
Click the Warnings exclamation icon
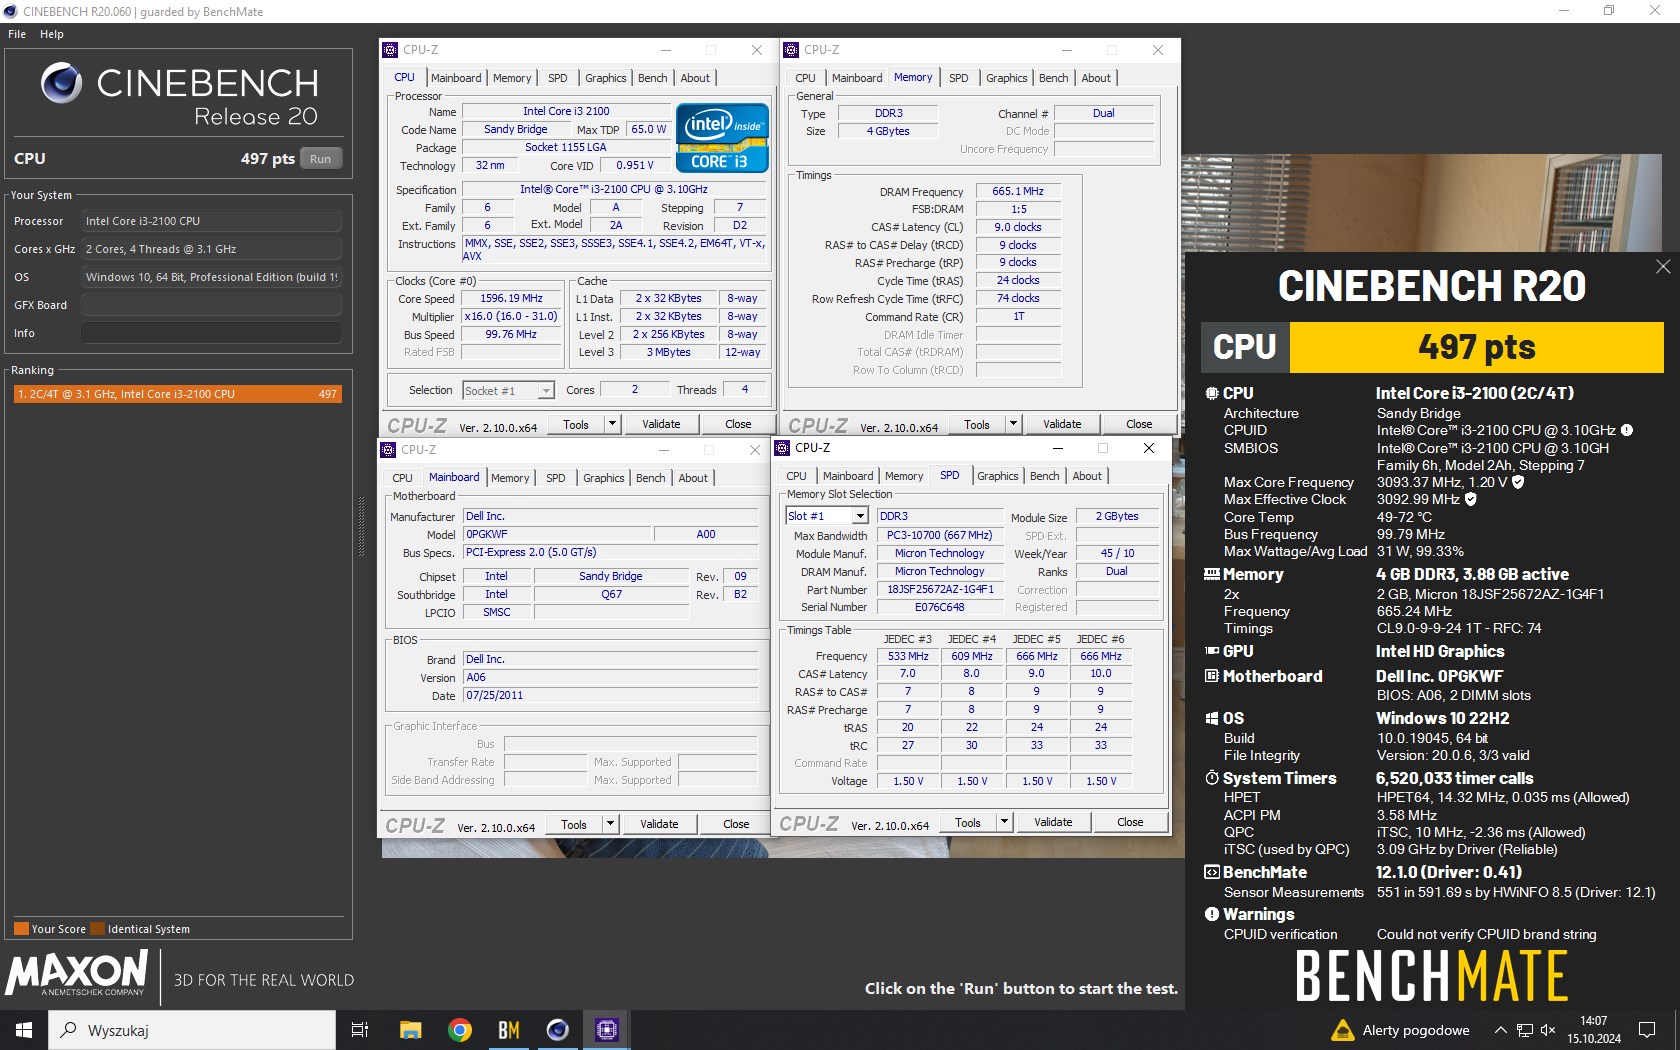click(x=1211, y=914)
